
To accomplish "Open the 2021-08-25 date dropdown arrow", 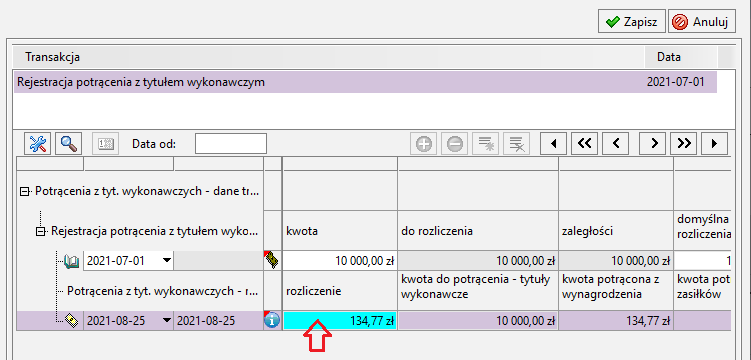I will pyautogui.click(x=166, y=321).
